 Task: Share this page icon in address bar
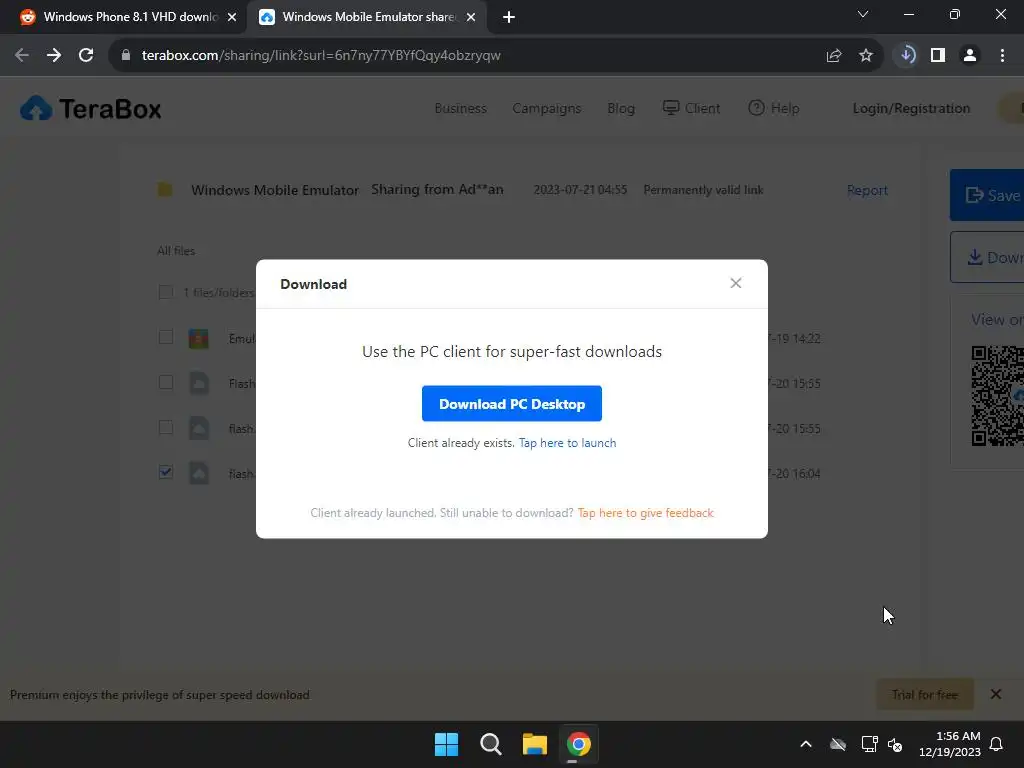tap(833, 56)
